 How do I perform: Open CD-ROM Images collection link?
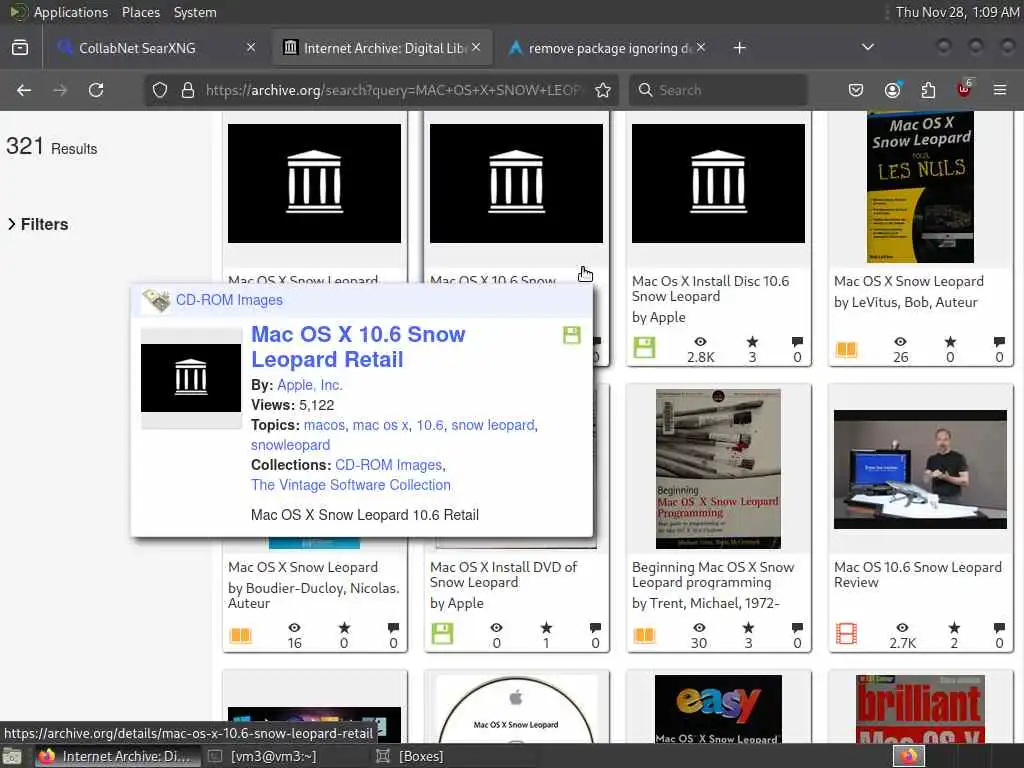(x=389, y=465)
